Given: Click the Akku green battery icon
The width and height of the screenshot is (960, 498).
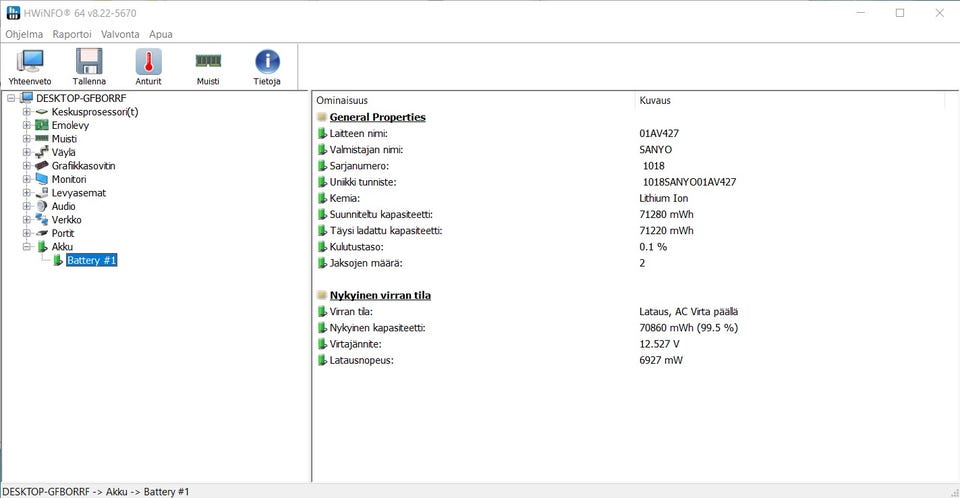Looking at the screenshot, I should tap(42, 246).
